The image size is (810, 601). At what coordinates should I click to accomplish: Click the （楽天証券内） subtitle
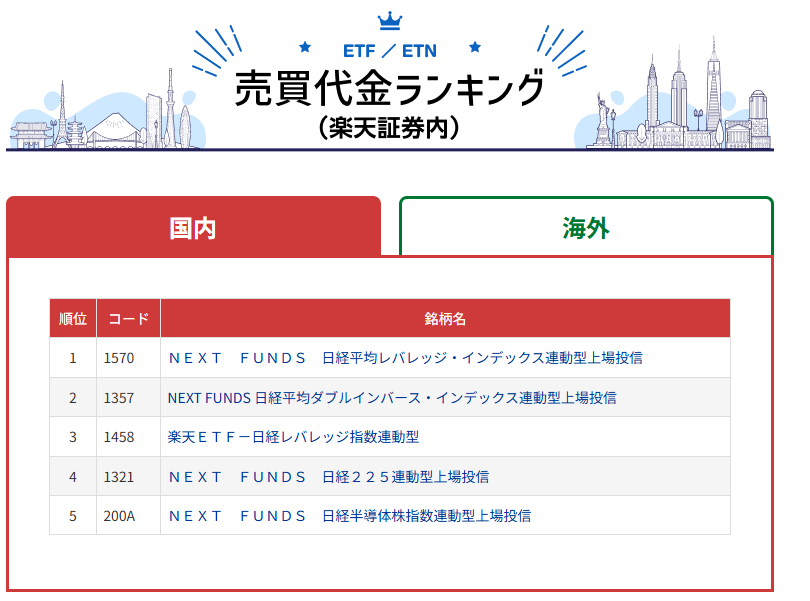point(390,128)
